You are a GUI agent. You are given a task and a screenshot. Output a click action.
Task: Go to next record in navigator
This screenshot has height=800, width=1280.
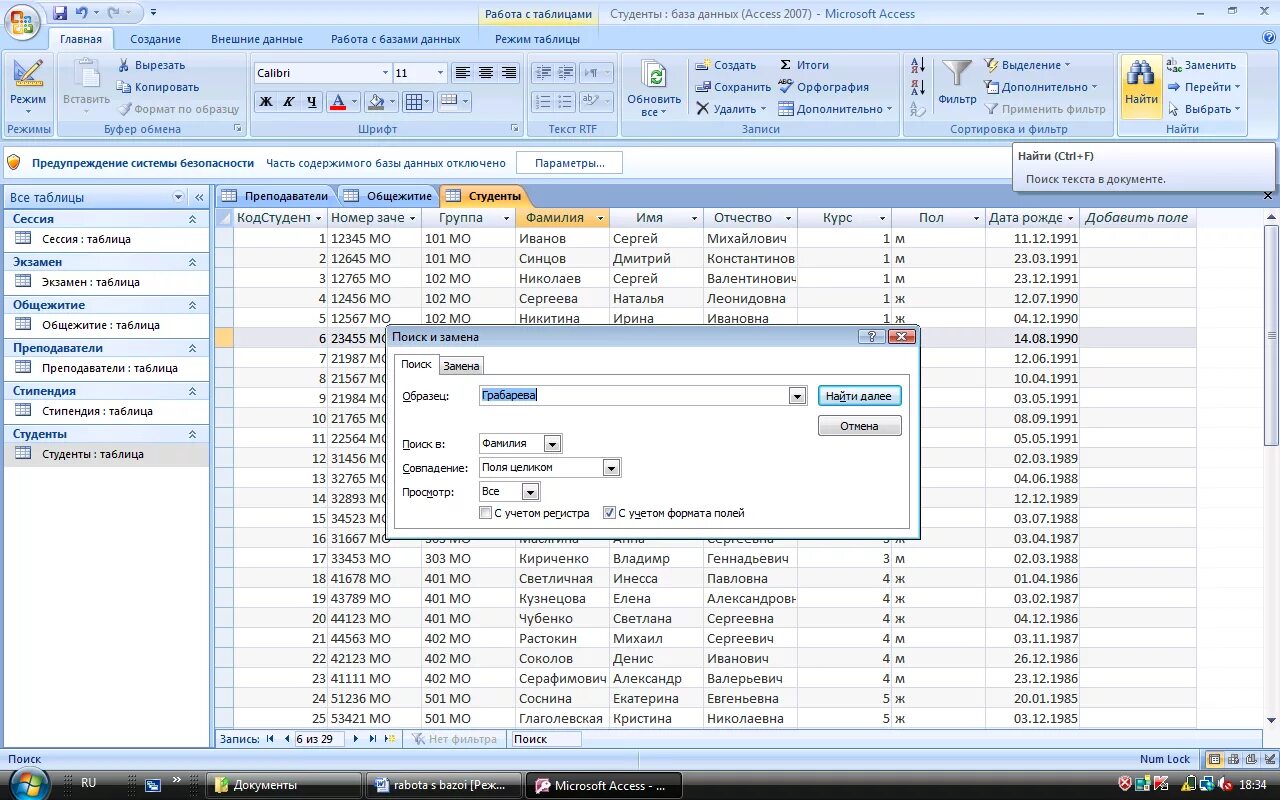355,739
